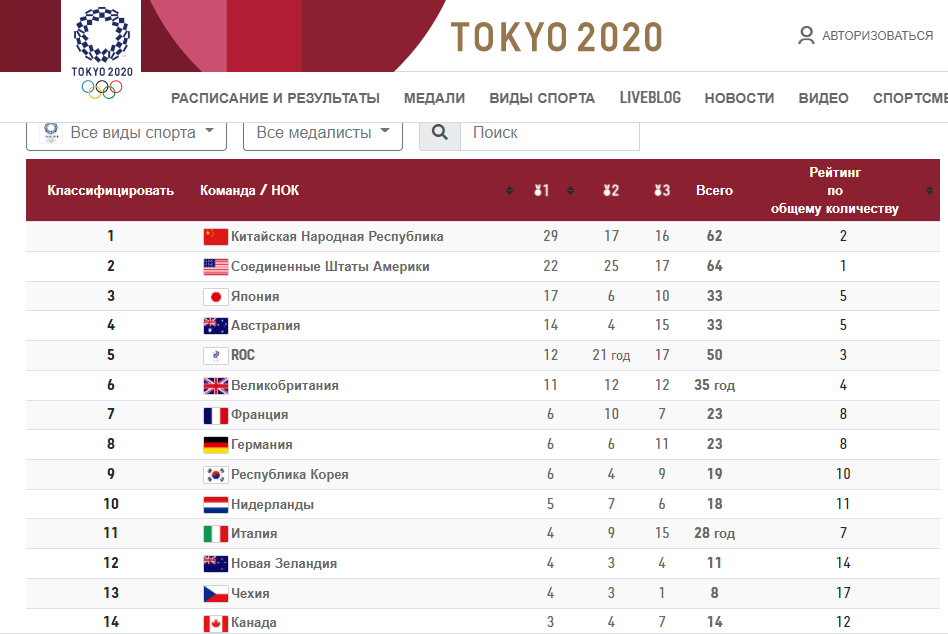Click the Japan flag icon
Screen dimensions: 948x634
(x=215, y=297)
